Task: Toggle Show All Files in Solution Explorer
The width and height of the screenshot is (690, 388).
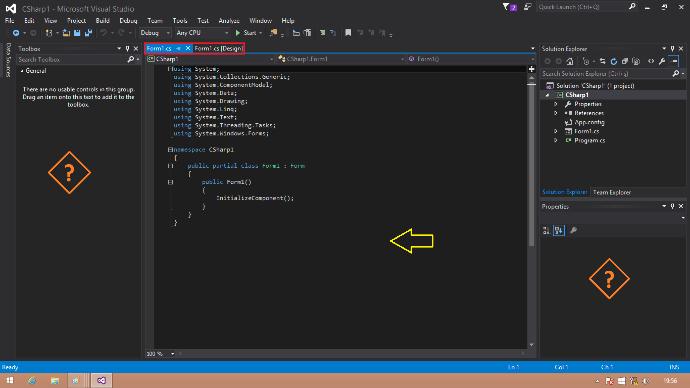Action: coord(636,61)
